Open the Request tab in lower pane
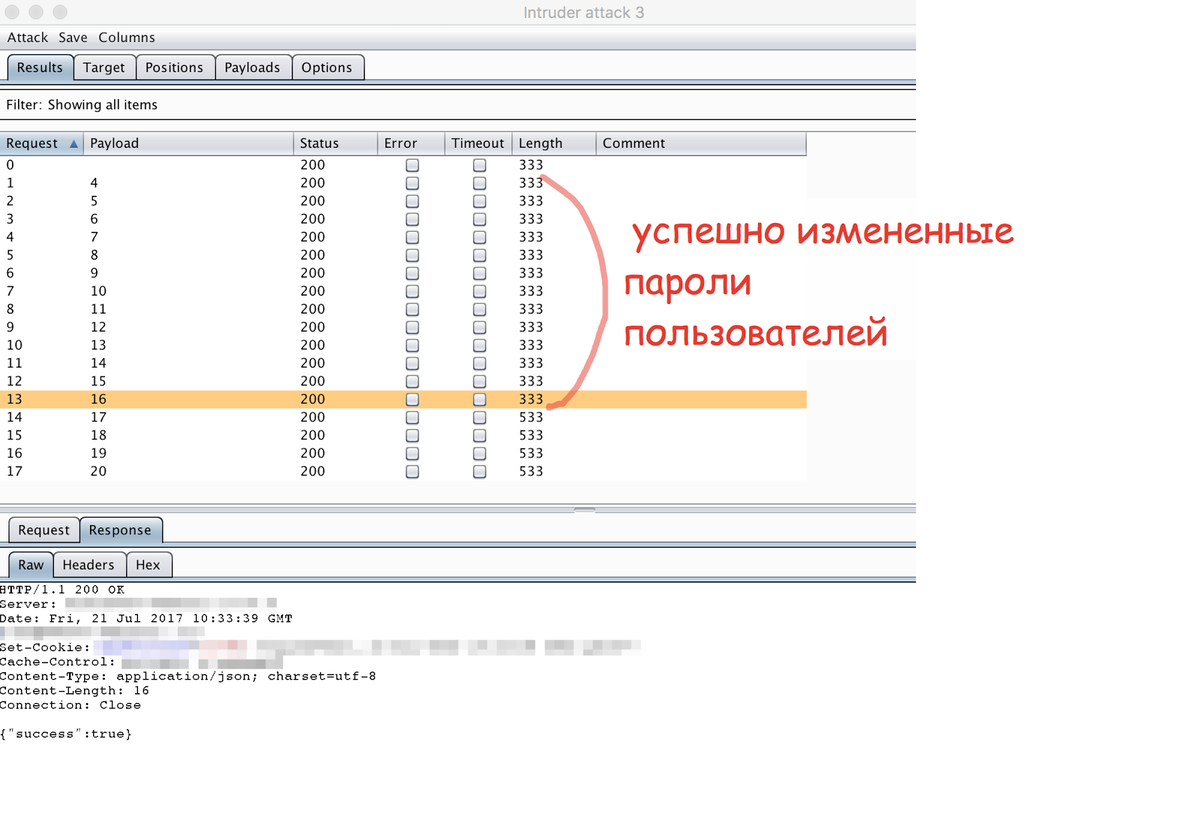Image resolution: width=1200 pixels, height=835 pixels. click(x=44, y=530)
